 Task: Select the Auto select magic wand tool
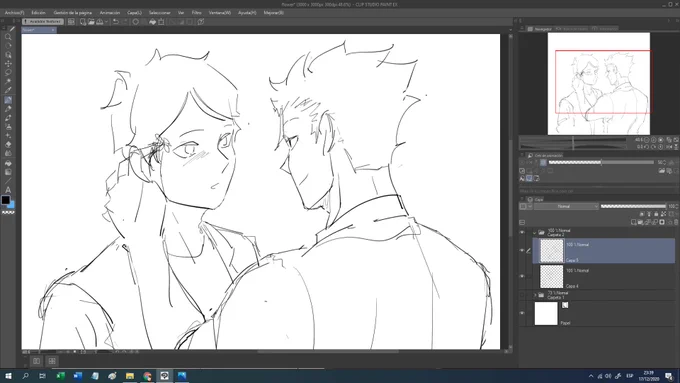(x=8, y=82)
